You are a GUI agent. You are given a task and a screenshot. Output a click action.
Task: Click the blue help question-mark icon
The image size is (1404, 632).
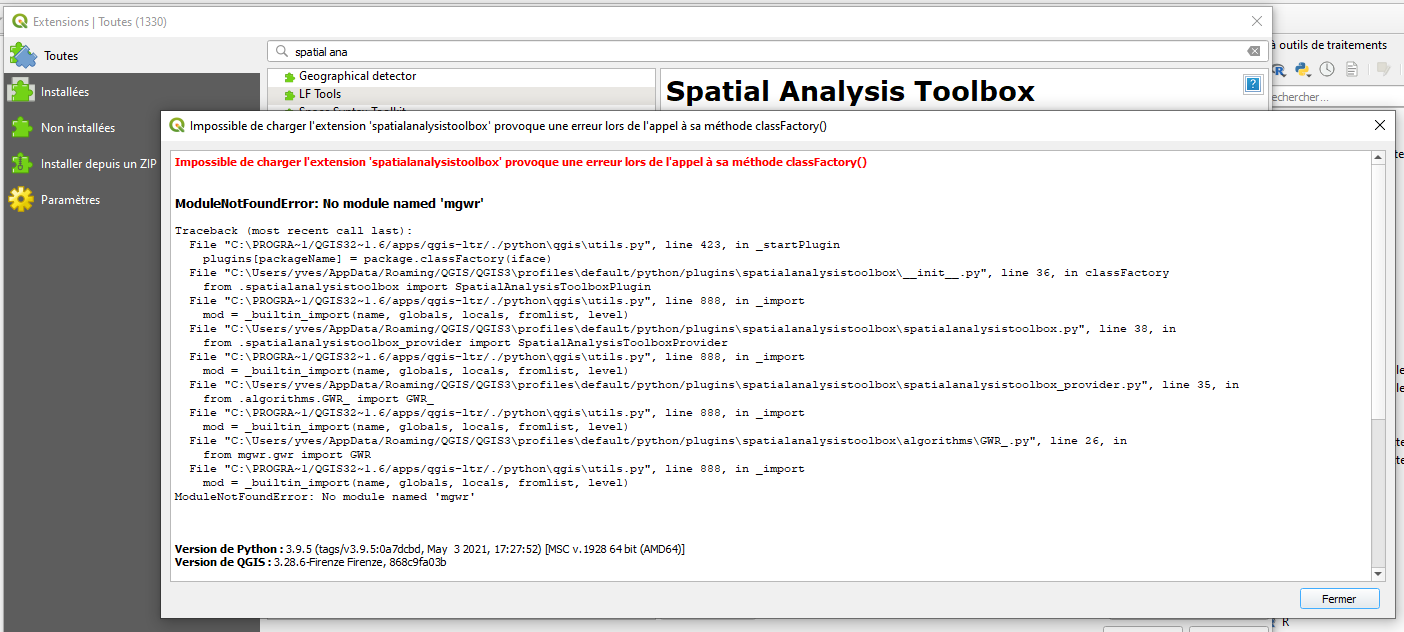point(1253,84)
